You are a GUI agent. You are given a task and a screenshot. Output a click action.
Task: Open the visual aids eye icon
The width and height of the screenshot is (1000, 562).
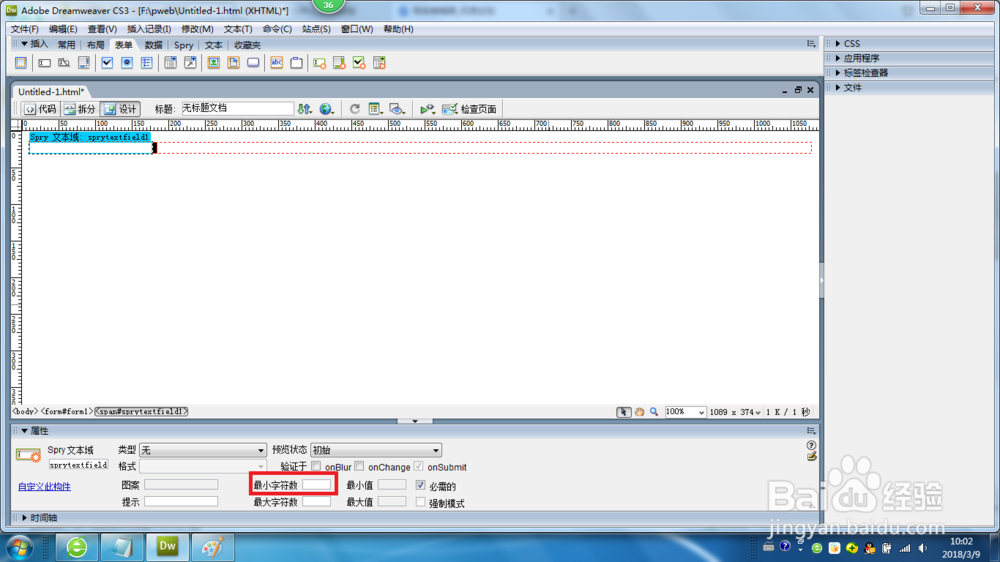click(397, 109)
